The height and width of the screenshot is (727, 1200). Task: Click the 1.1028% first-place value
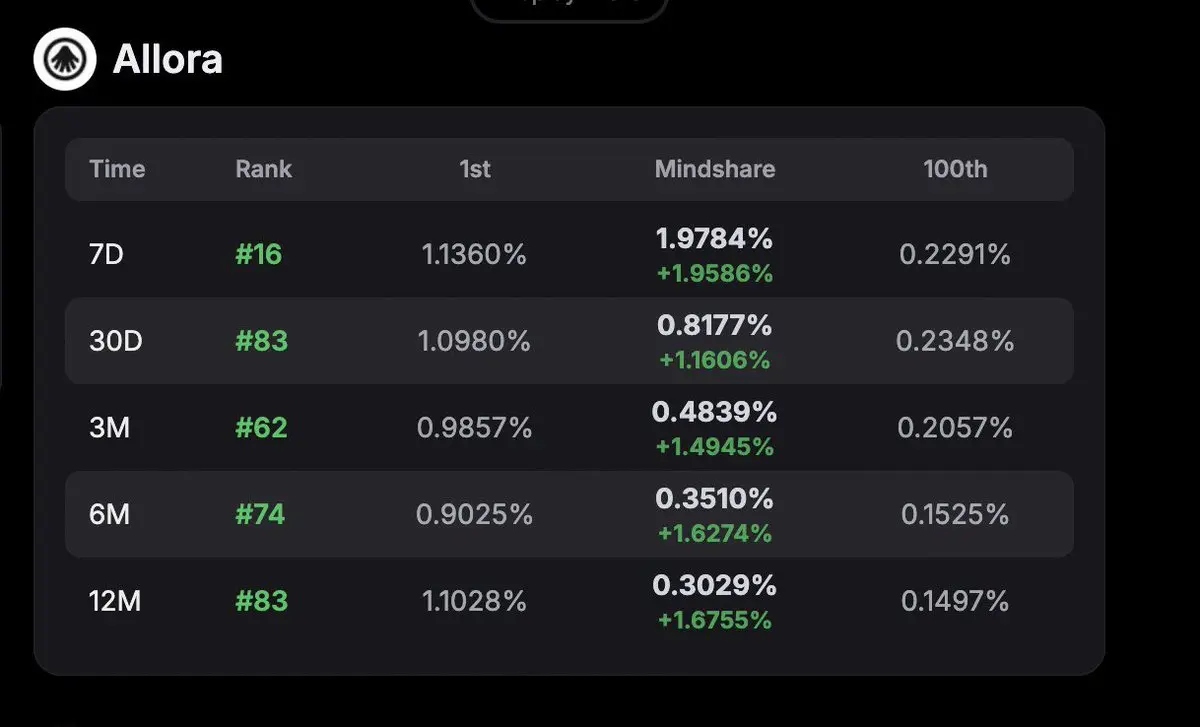pyautogui.click(x=475, y=601)
